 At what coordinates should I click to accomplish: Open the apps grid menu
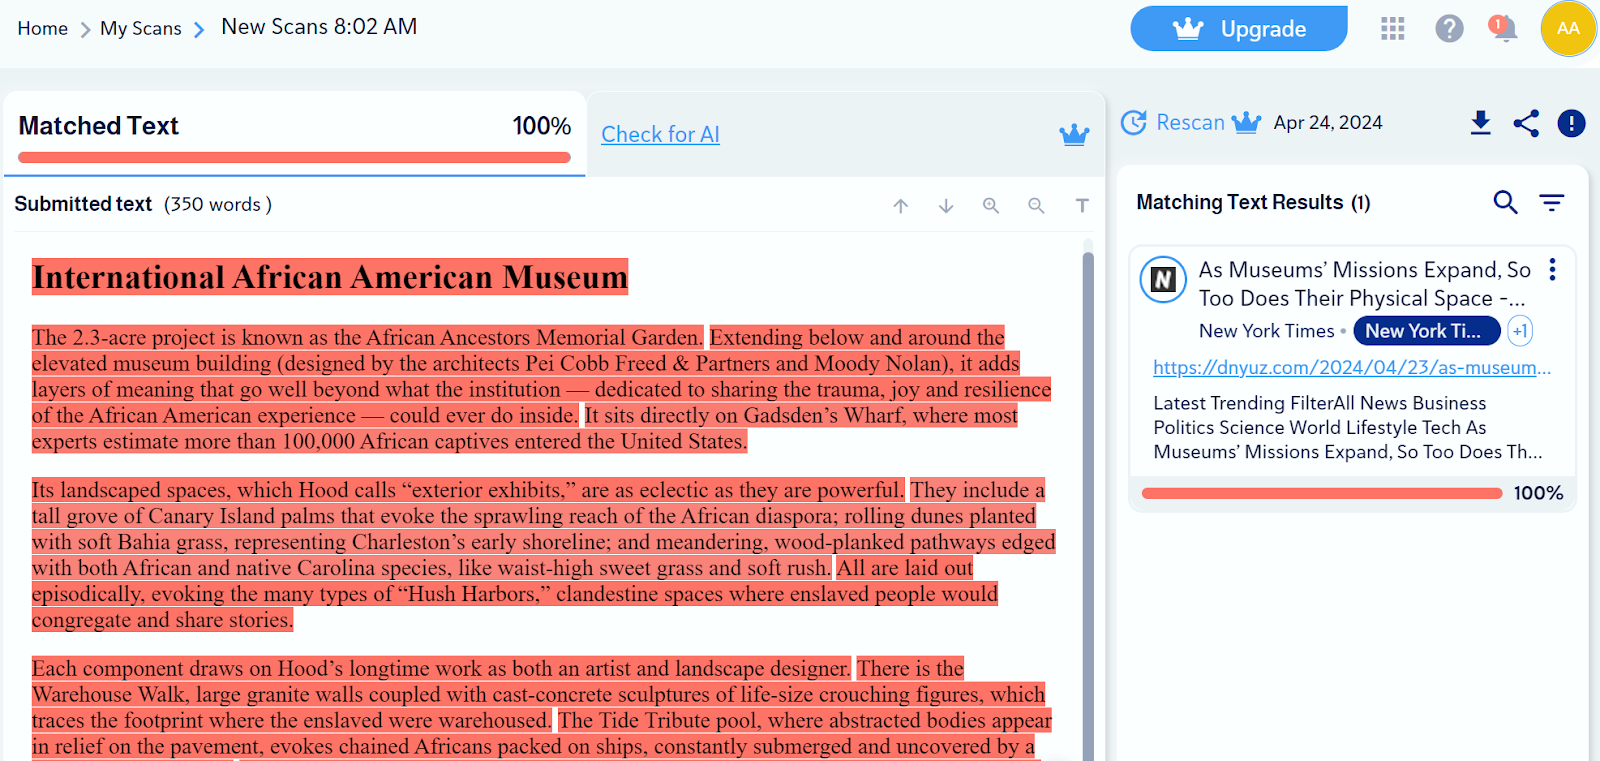coord(1393,28)
